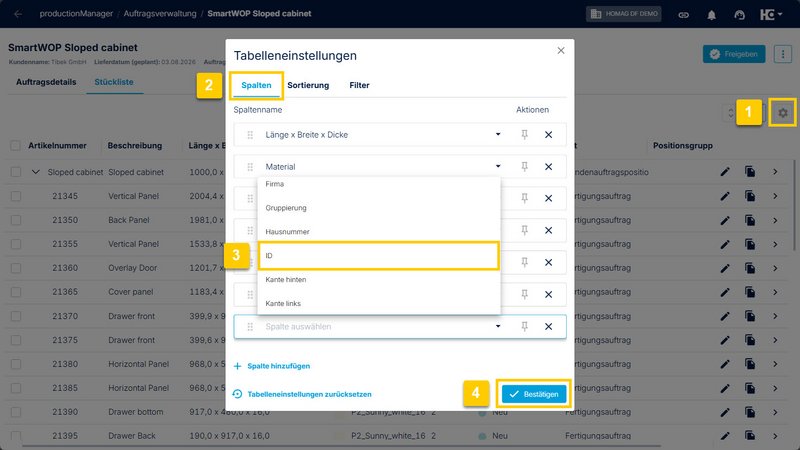Open the link icon in header
This screenshot has width=800, height=450.
[684, 14]
